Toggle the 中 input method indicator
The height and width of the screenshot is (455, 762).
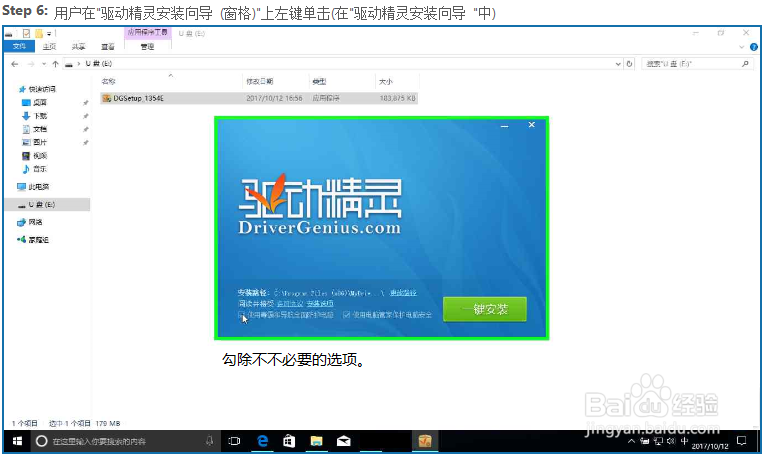684,441
